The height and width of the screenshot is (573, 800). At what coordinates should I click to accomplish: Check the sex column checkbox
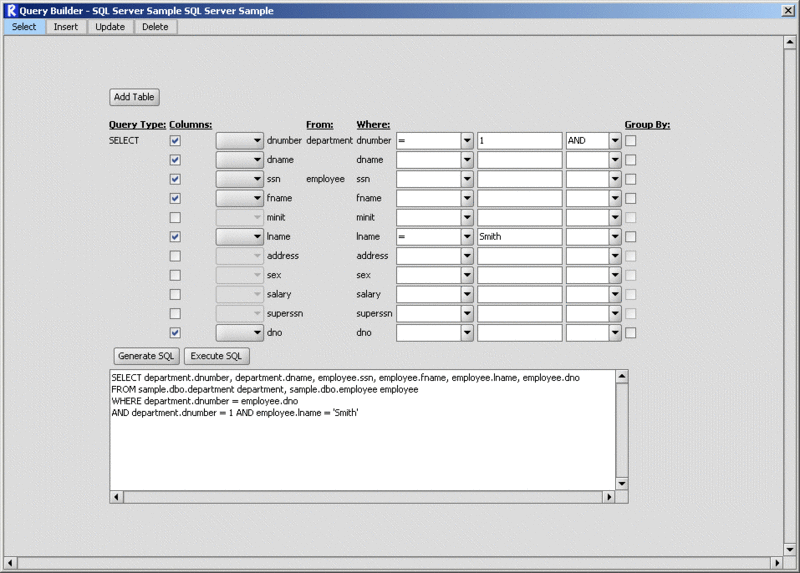click(175, 275)
